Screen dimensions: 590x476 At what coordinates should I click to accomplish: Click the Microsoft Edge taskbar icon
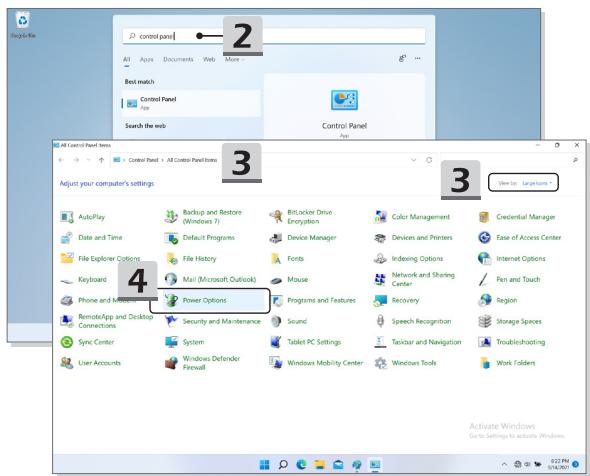[301, 465]
